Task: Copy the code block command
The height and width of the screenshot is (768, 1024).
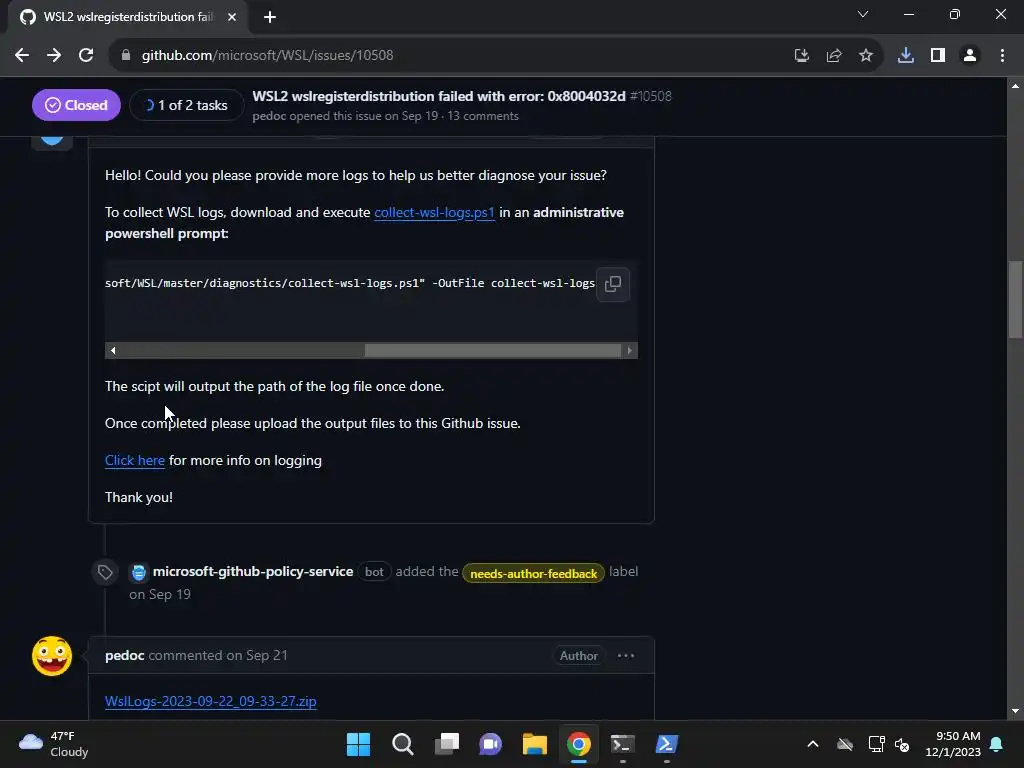Action: (613, 284)
